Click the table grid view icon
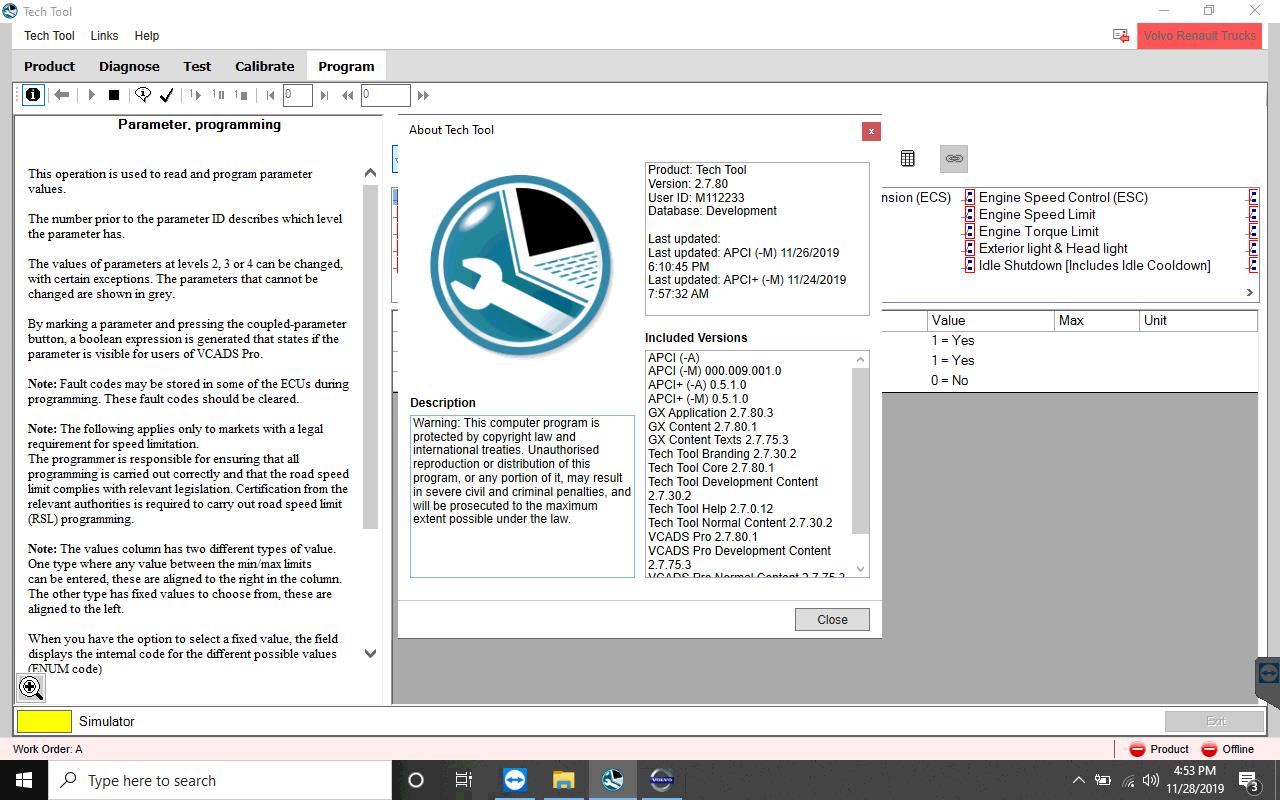Viewport: 1280px width, 800px height. tap(907, 158)
